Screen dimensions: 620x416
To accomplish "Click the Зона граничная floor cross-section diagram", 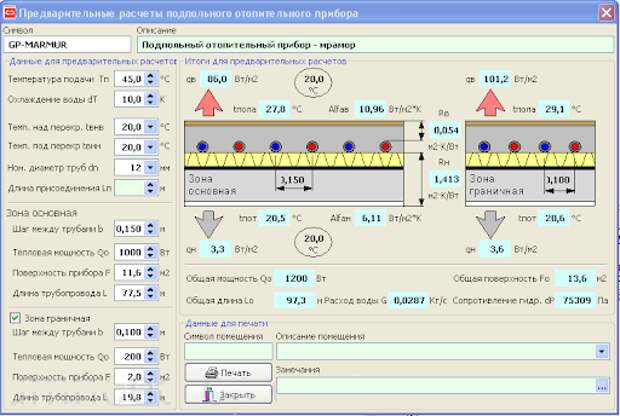I will [530, 164].
